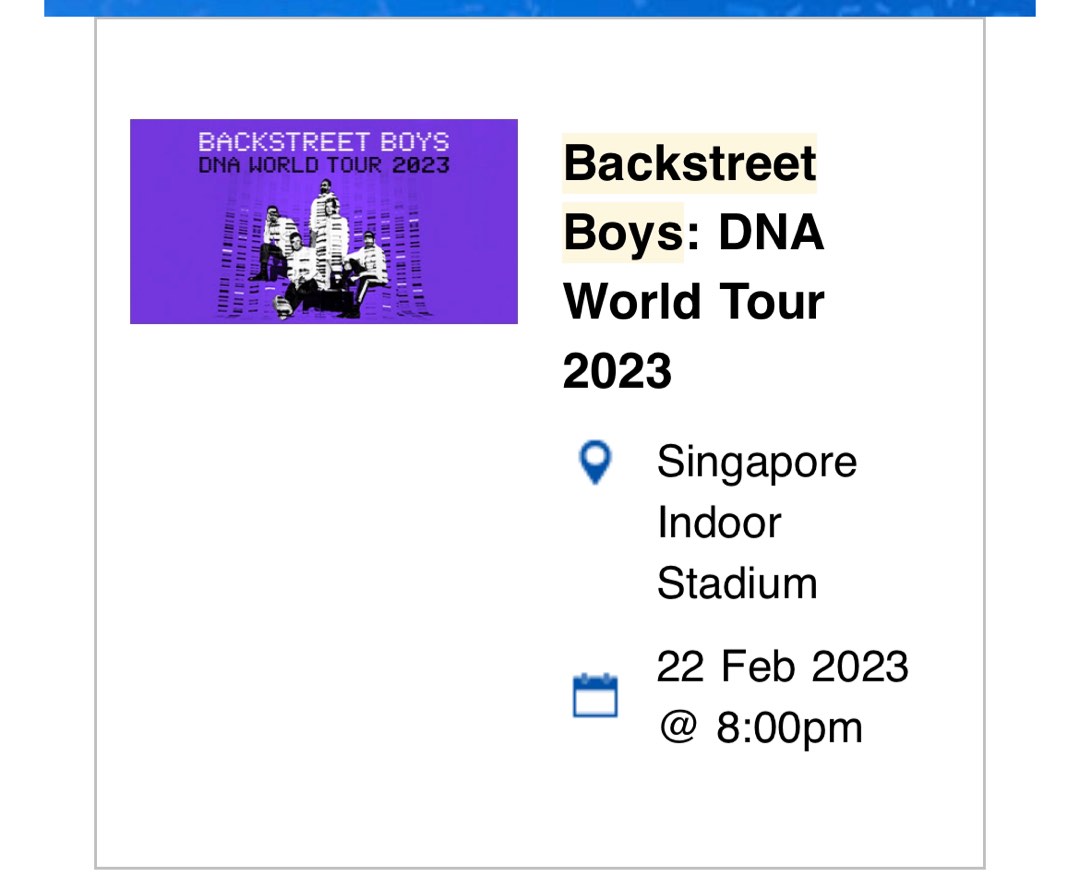Click the highlighted word "Boys" in the title

[622, 233]
